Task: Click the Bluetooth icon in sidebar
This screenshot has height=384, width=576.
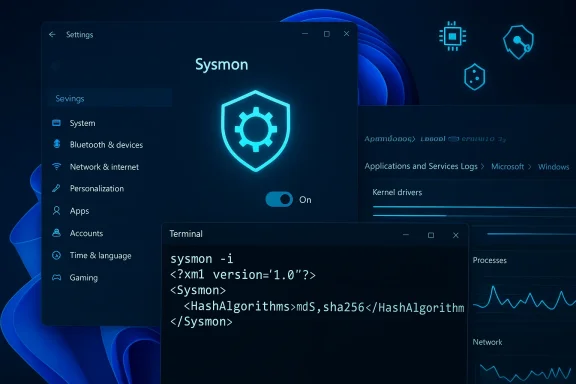Action: (57, 144)
